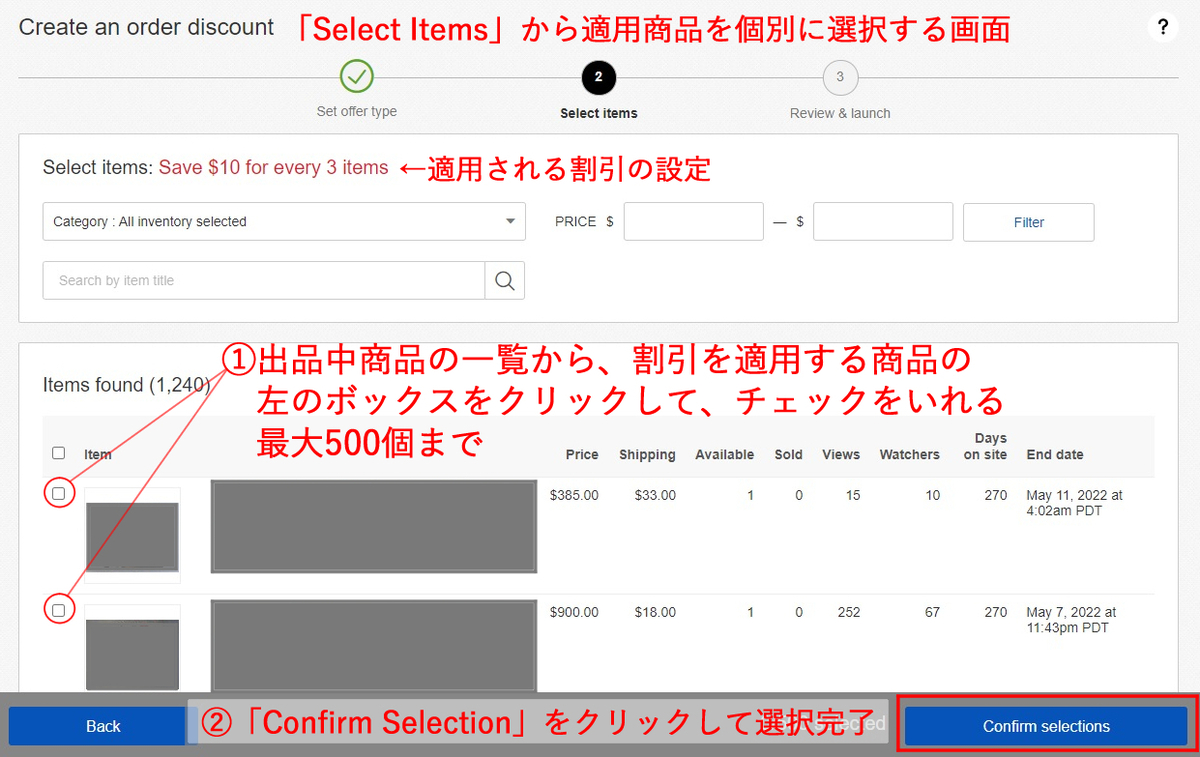Click the completed Set offer type checkmark
The image size is (1200, 757).
pos(357,76)
